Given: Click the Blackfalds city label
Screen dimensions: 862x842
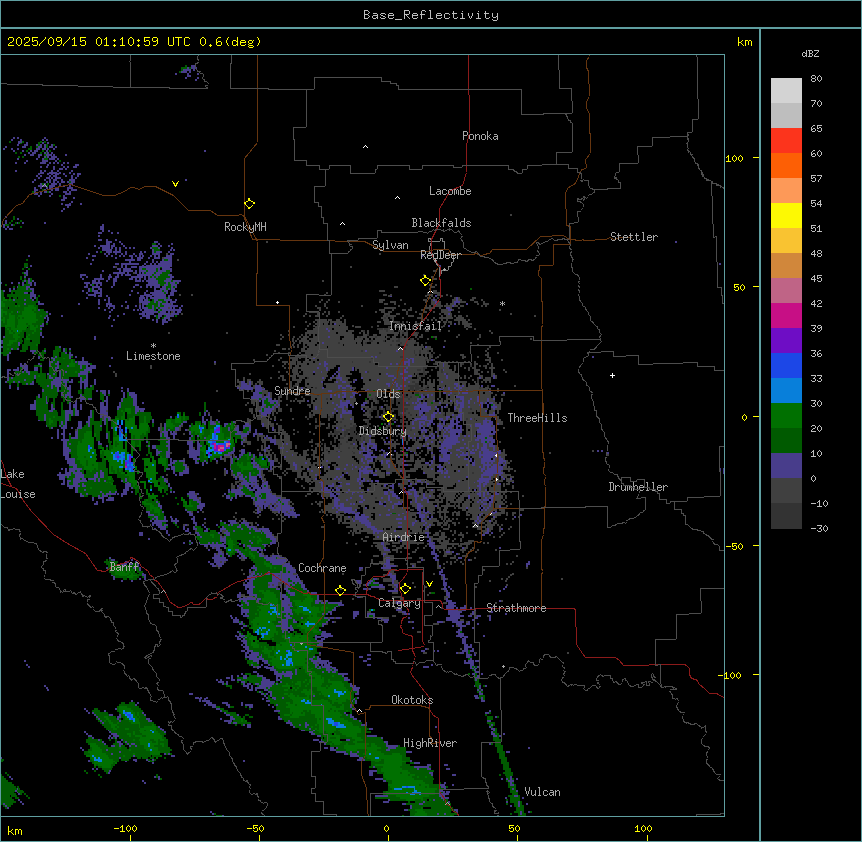Looking at the screenshot, I should 441,223.
